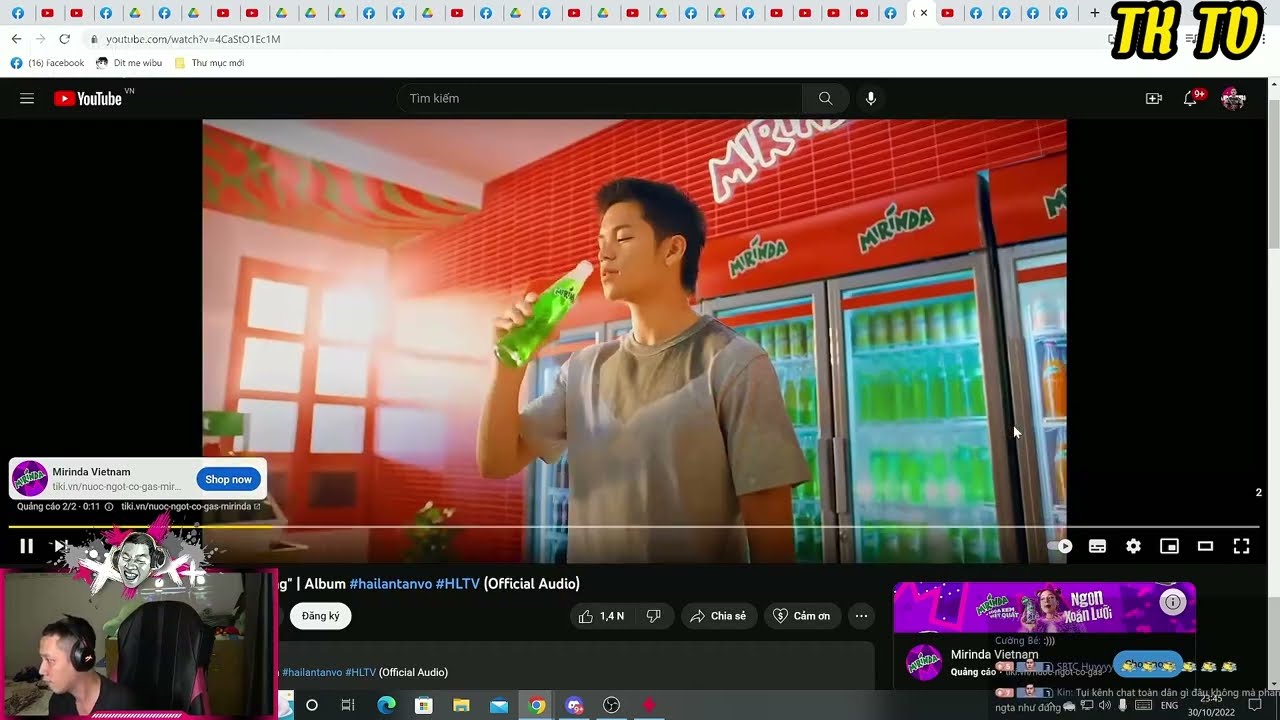The width and height of the screenshot is (1280, 720).
Task: Toggle autoplay switch in player
Action: pyautogui.click(x=1061, y=546)
